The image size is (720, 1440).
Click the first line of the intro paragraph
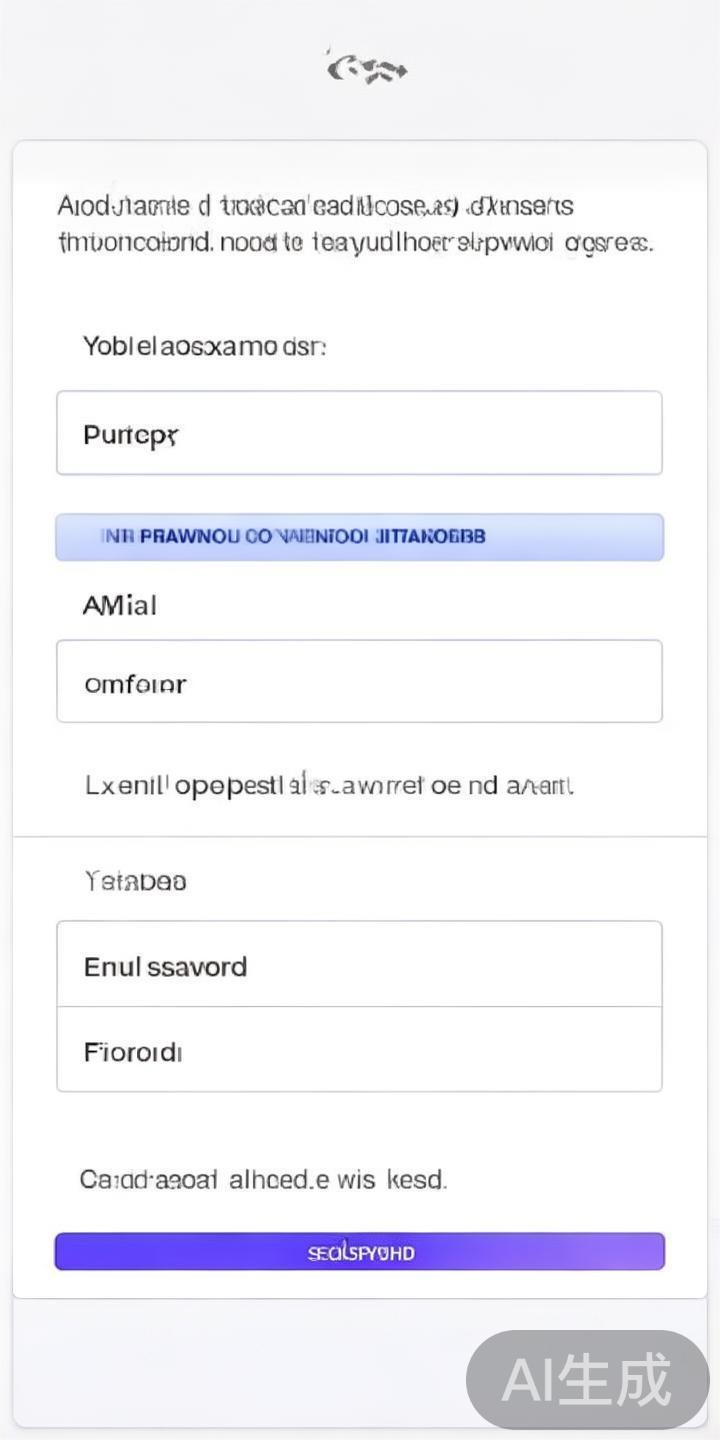(x=315, y=206)
